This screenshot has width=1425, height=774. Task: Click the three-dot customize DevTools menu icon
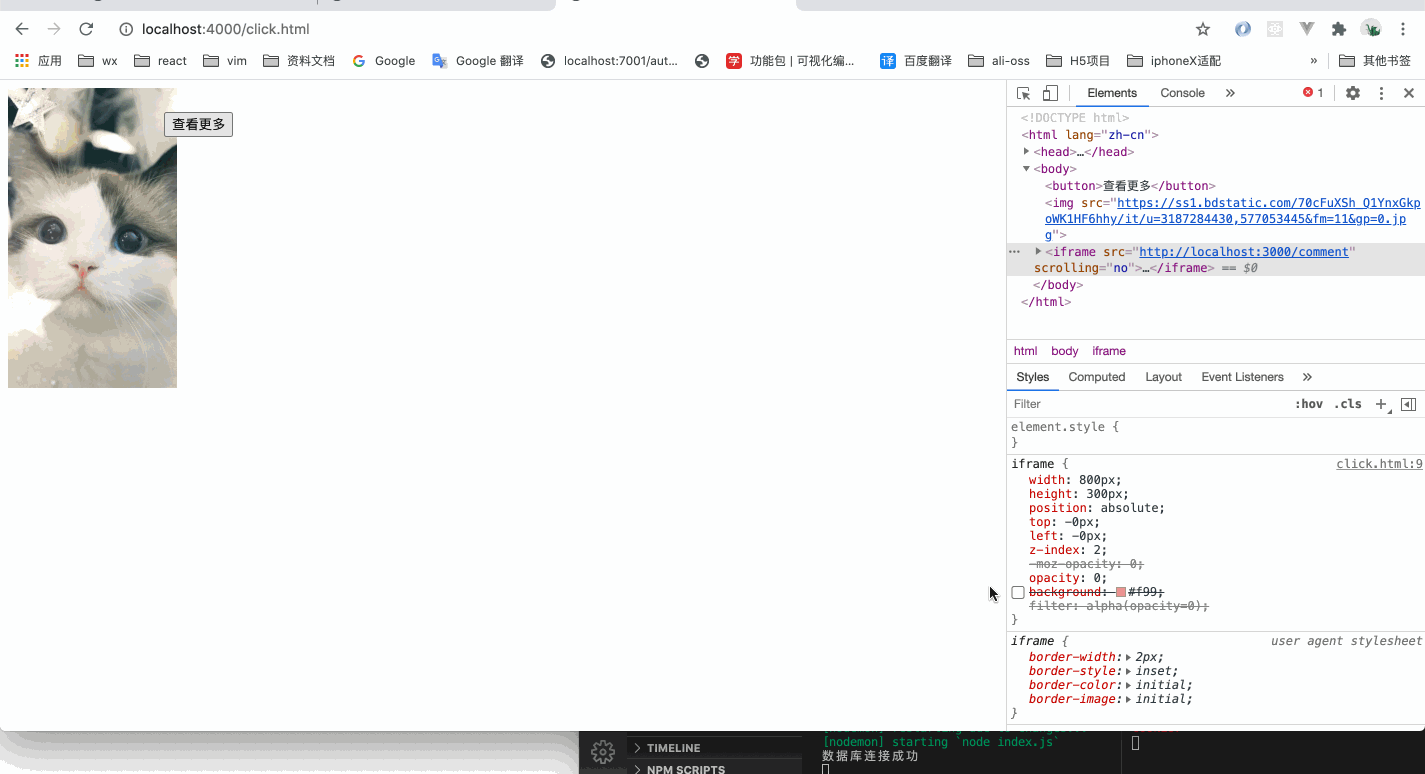[1381, 92]
